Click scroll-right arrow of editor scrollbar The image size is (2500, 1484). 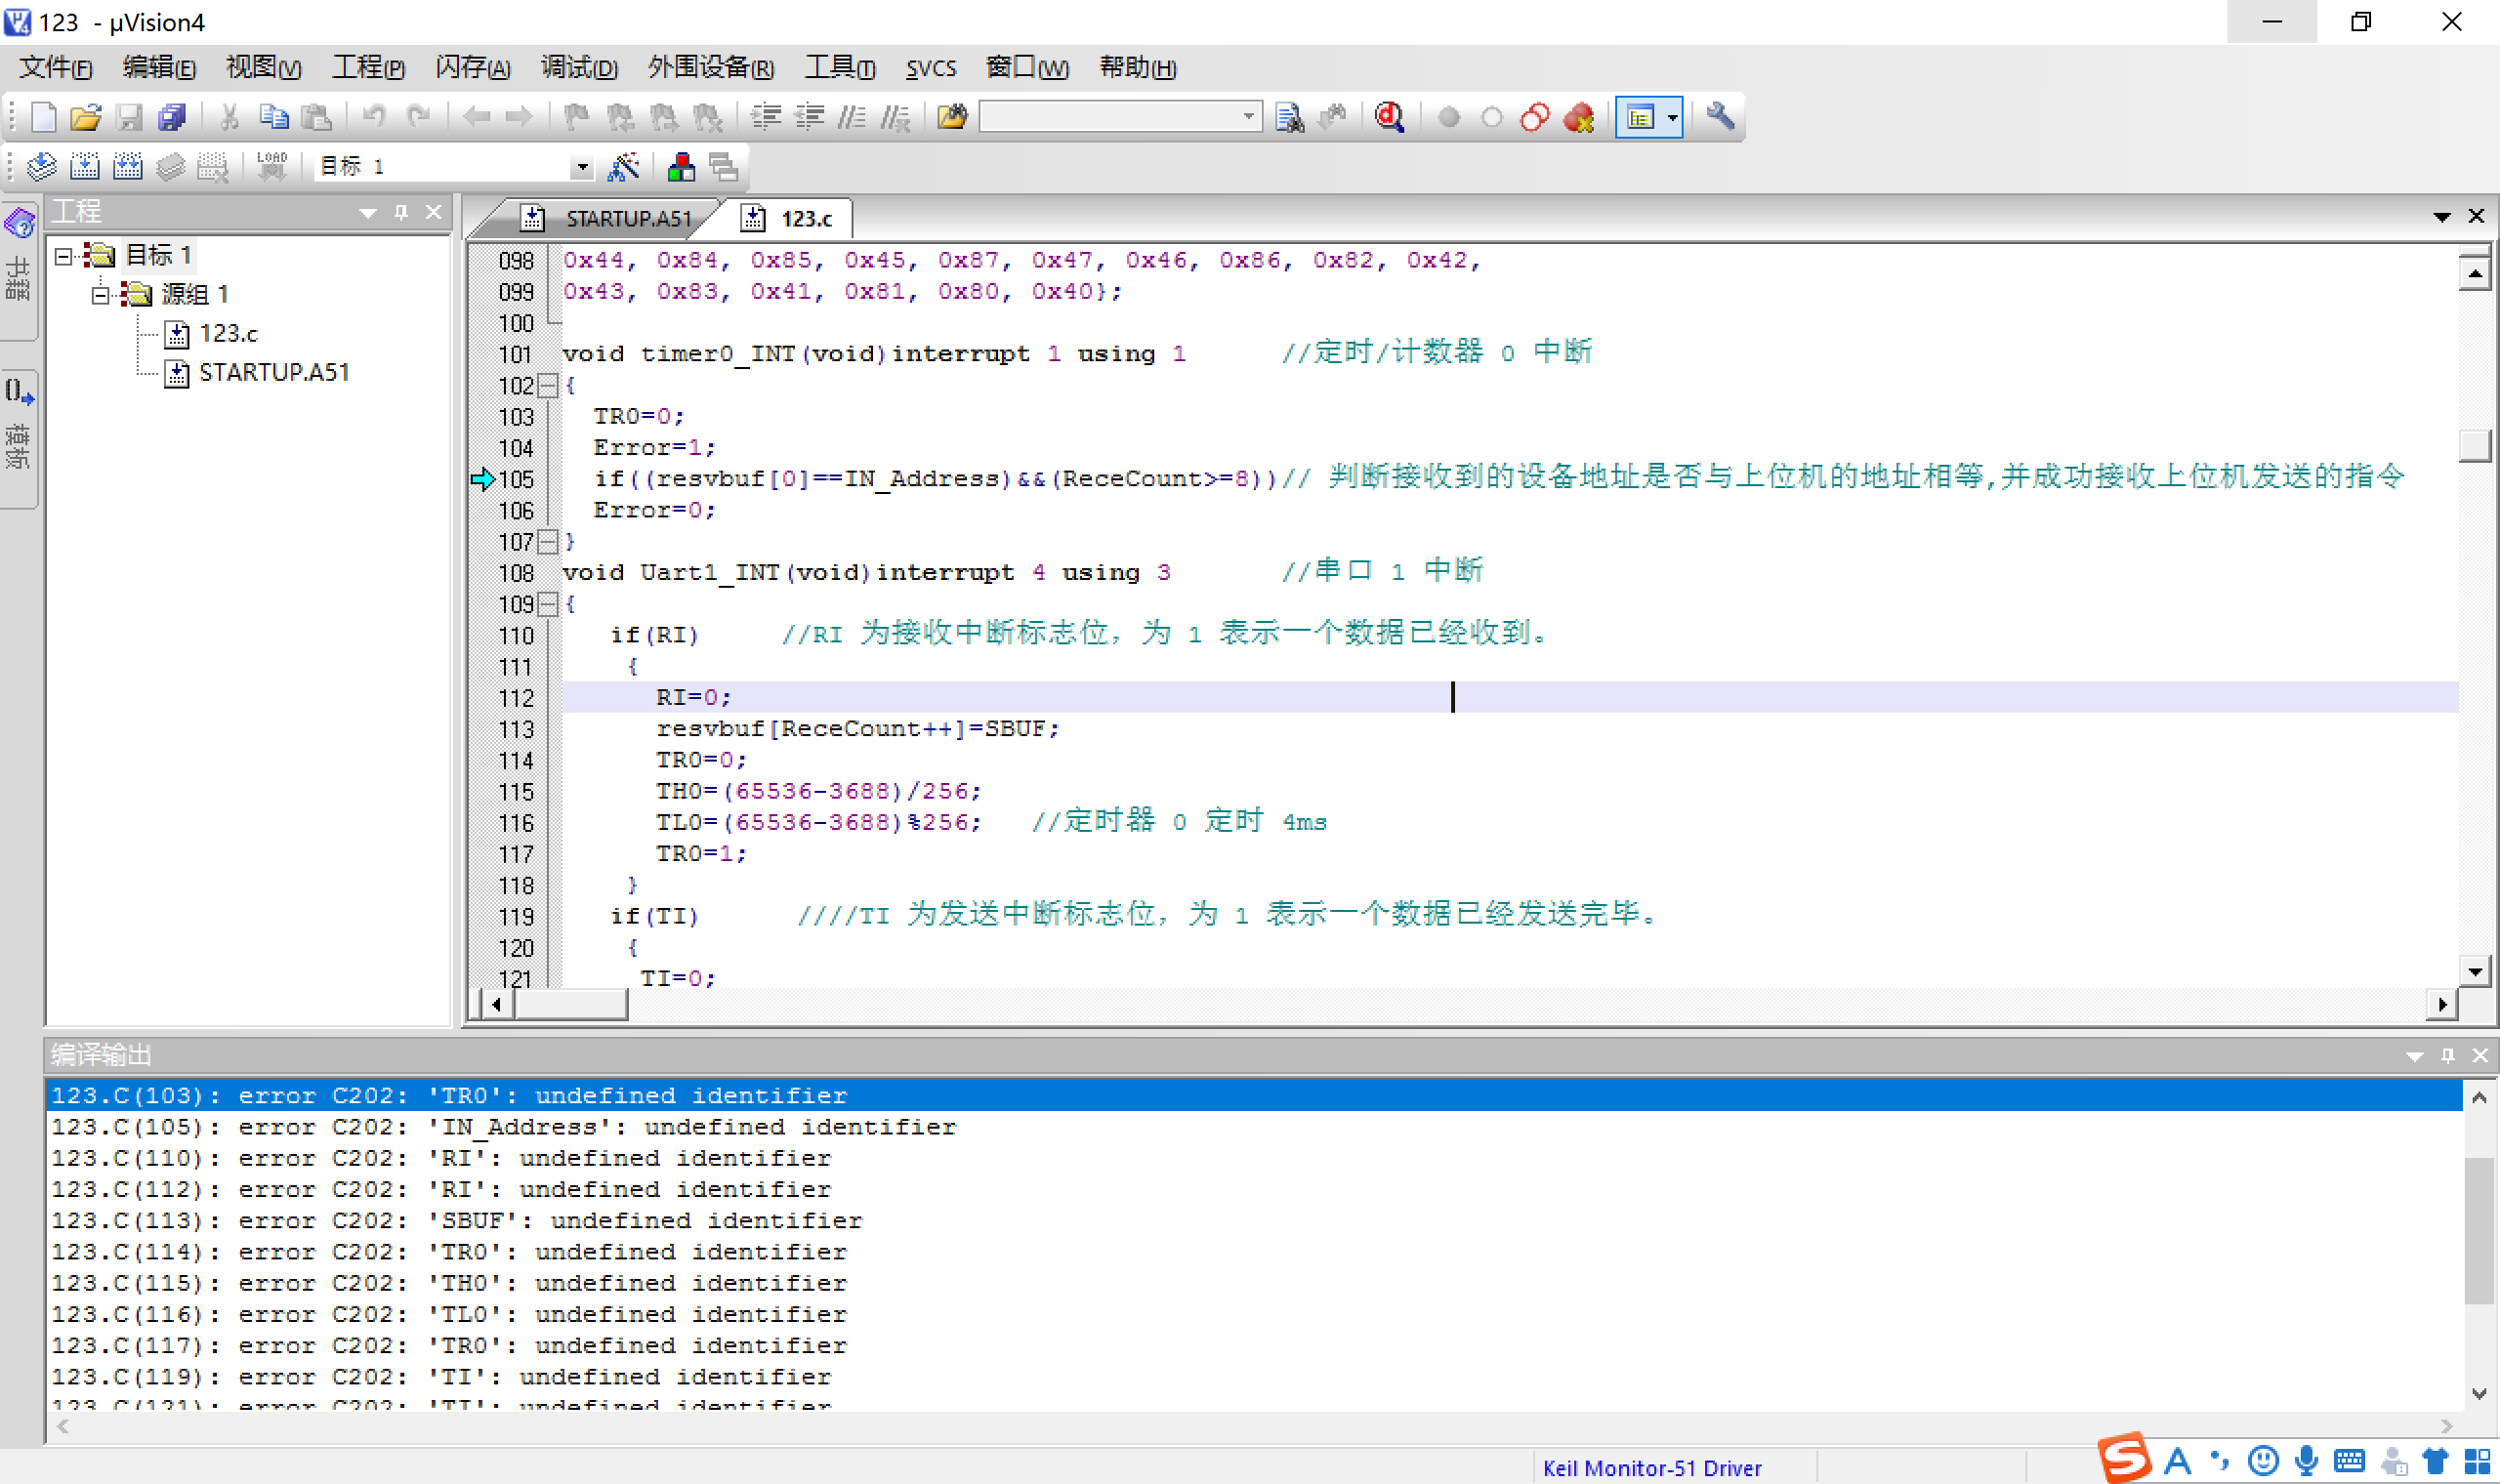2442,1004
